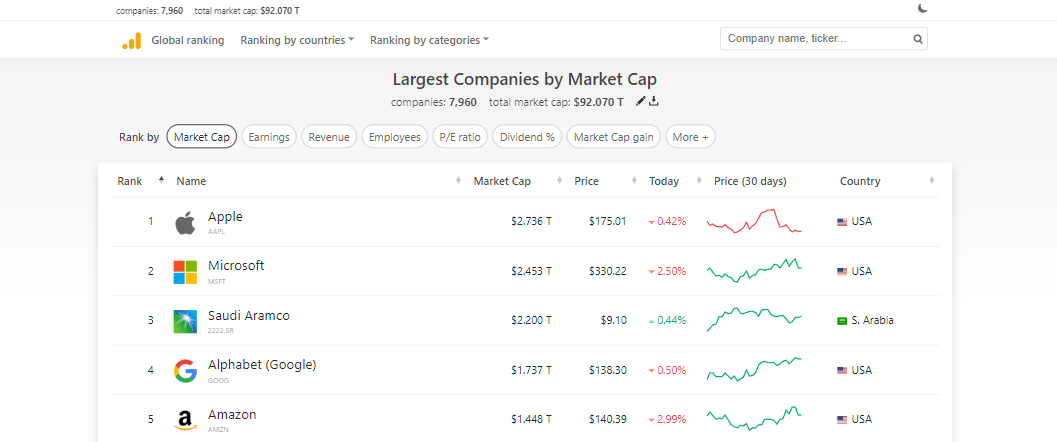The image size is (1057, 442).
Task: Click the USA flag in Microsoft row
Action: click(x=842, y=272)
